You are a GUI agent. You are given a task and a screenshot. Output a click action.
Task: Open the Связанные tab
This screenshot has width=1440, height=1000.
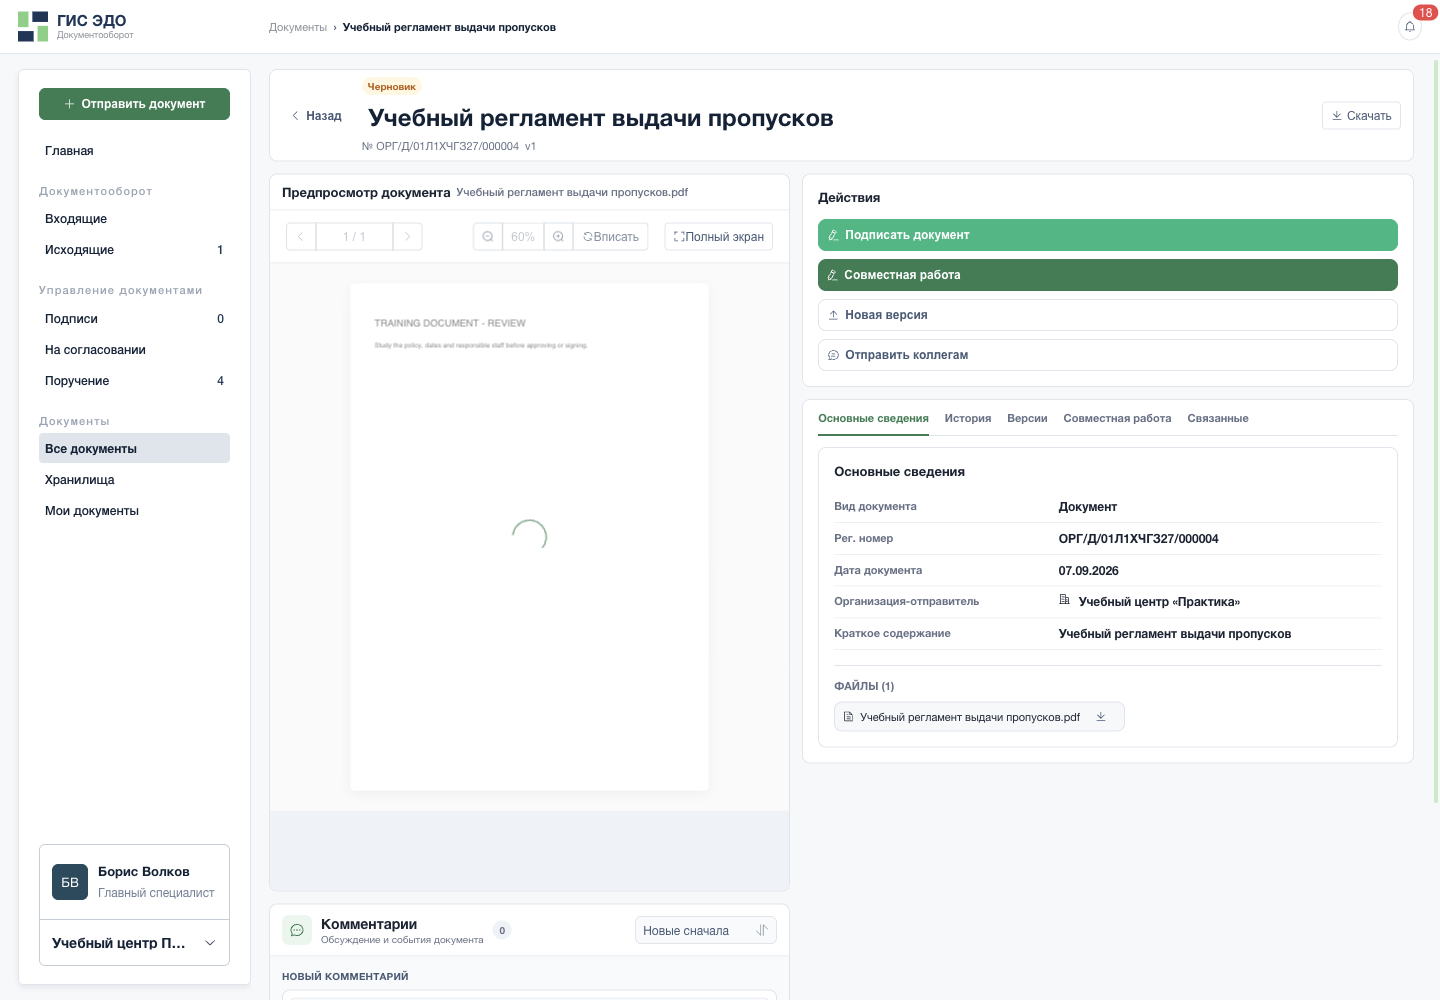pyautogui.click(x=1218, y=418)
